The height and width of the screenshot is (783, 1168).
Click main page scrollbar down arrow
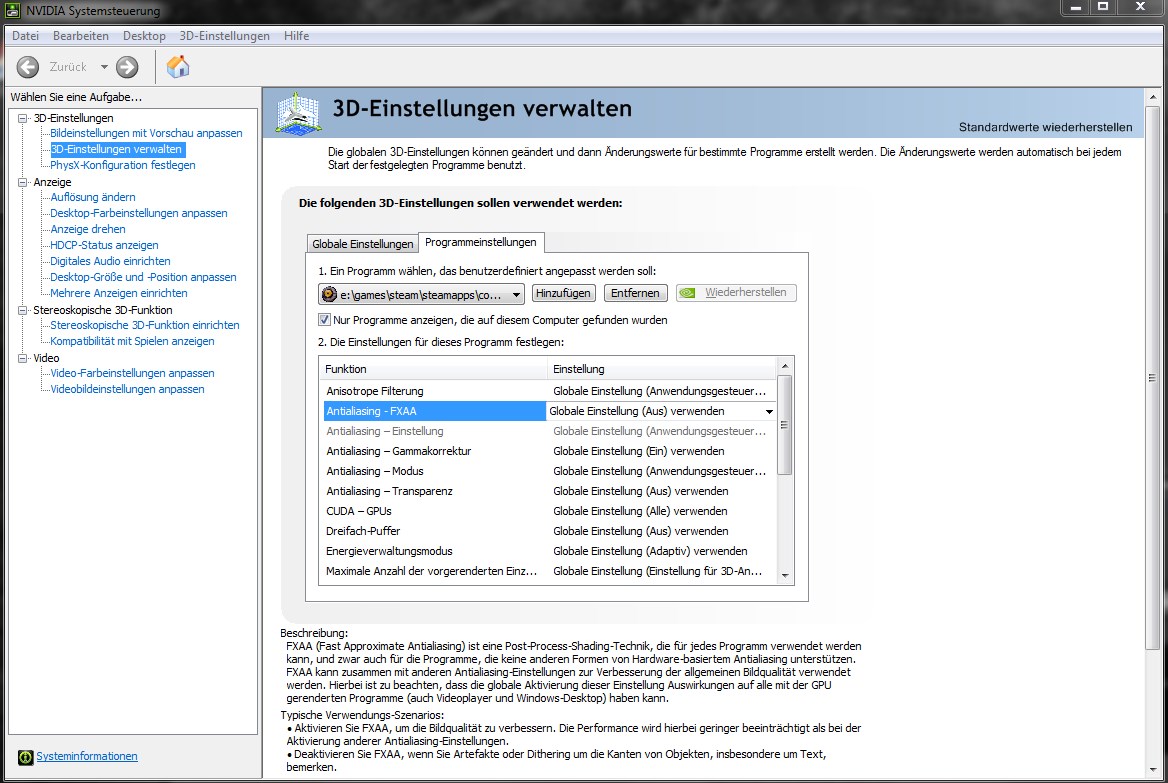(x=1152, y=770)
